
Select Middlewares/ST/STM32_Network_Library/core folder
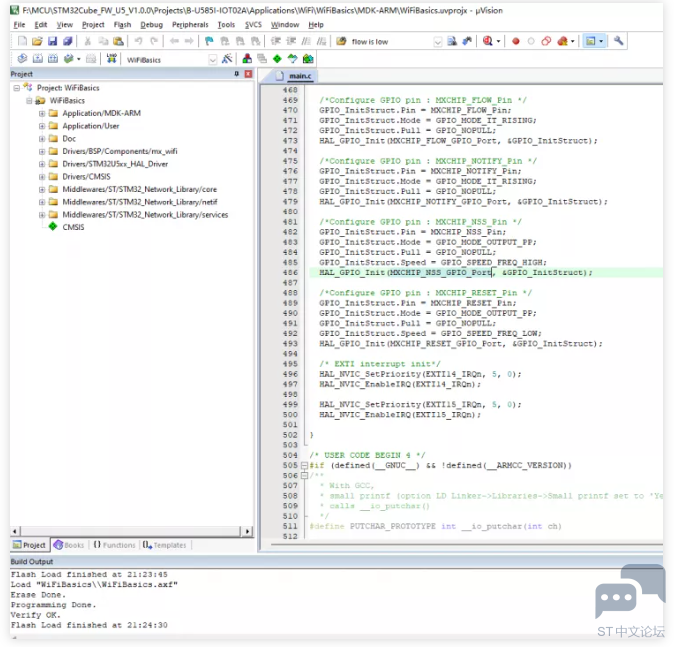(x=139, y=189)
